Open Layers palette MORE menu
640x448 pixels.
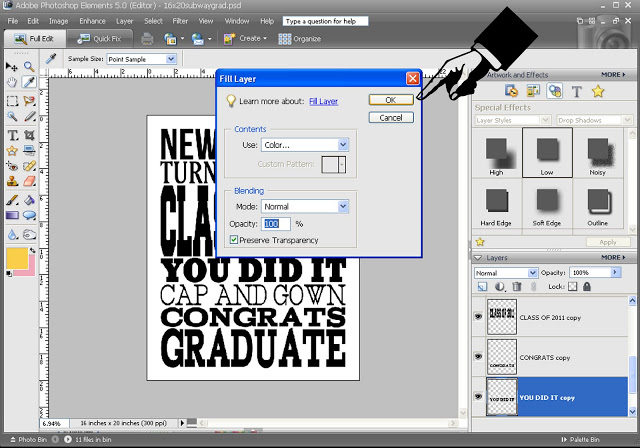[613, 257]
